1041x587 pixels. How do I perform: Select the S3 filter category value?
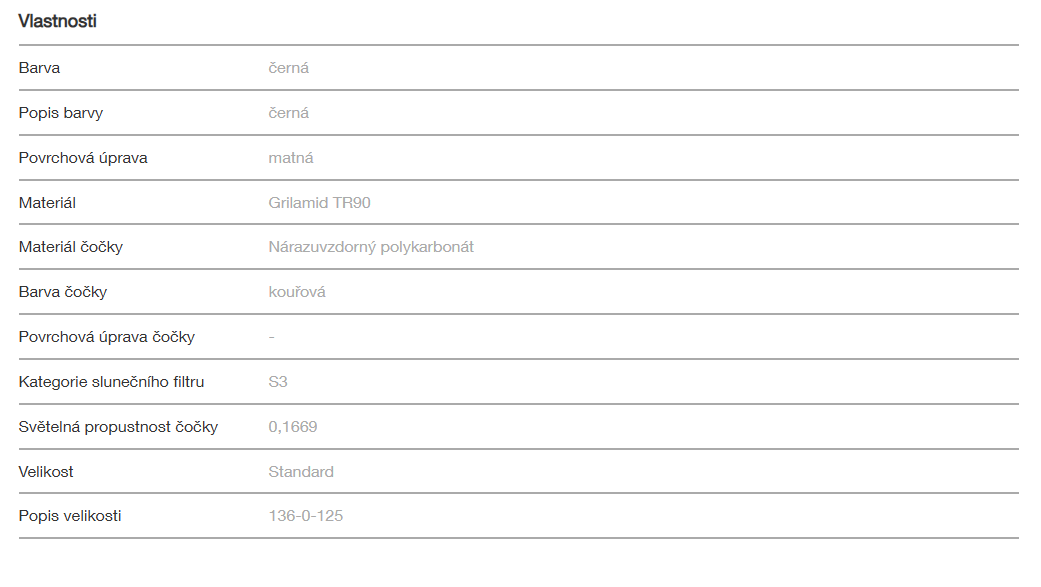[278, 382]
